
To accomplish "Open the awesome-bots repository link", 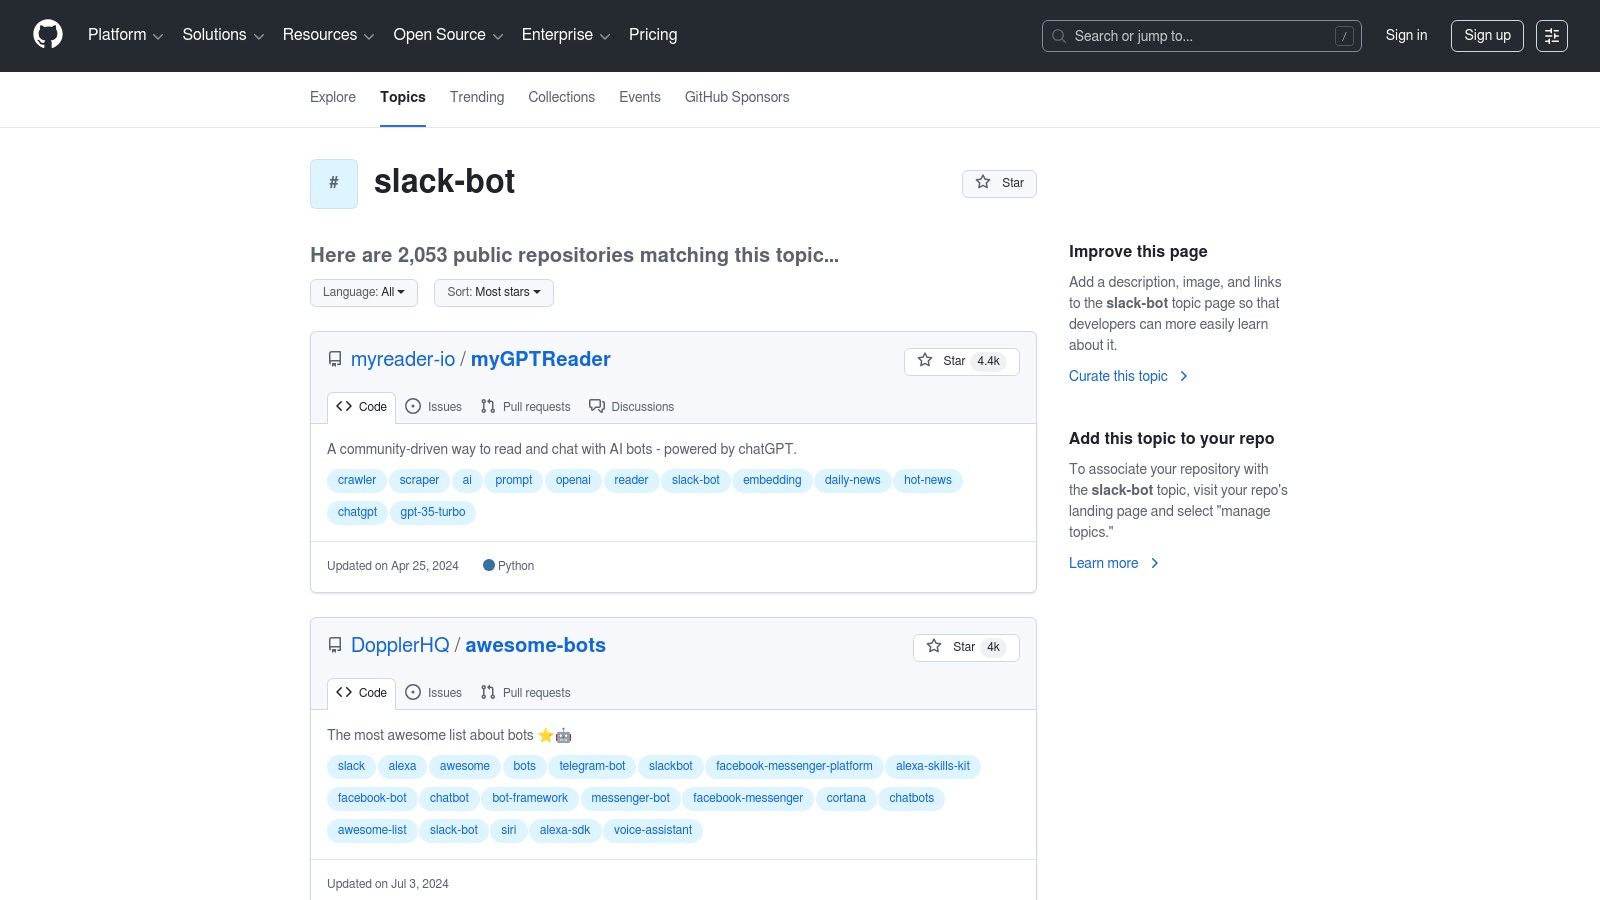I will coord(535,645).
